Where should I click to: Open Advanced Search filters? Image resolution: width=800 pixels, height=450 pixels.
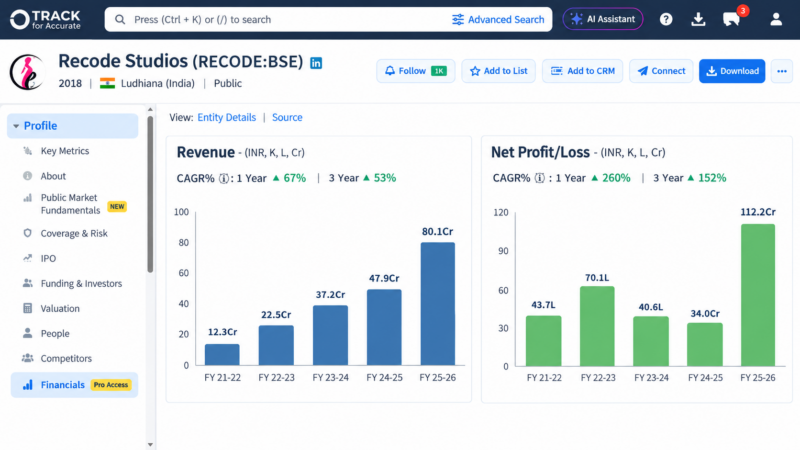click(x=498, y=19)
